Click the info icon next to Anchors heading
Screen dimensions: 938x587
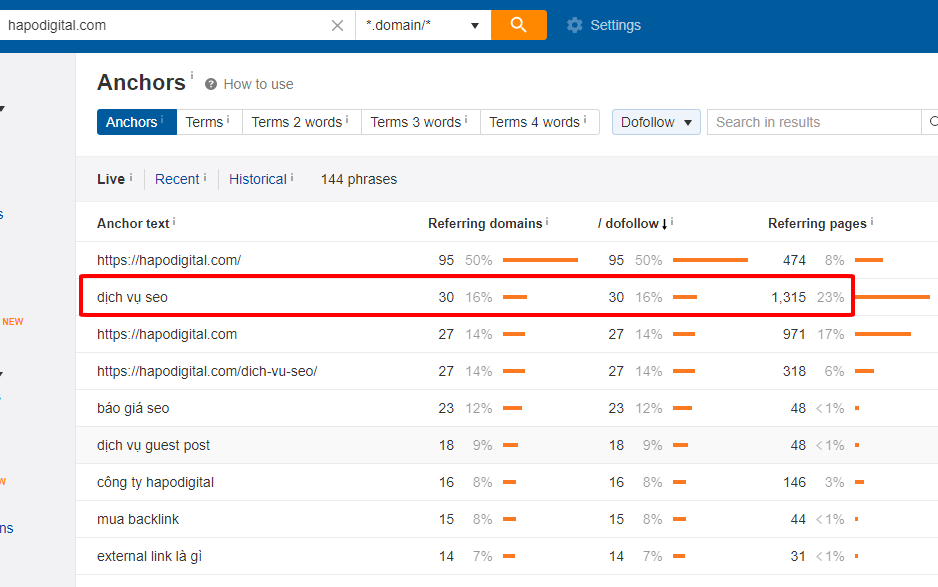192,75
